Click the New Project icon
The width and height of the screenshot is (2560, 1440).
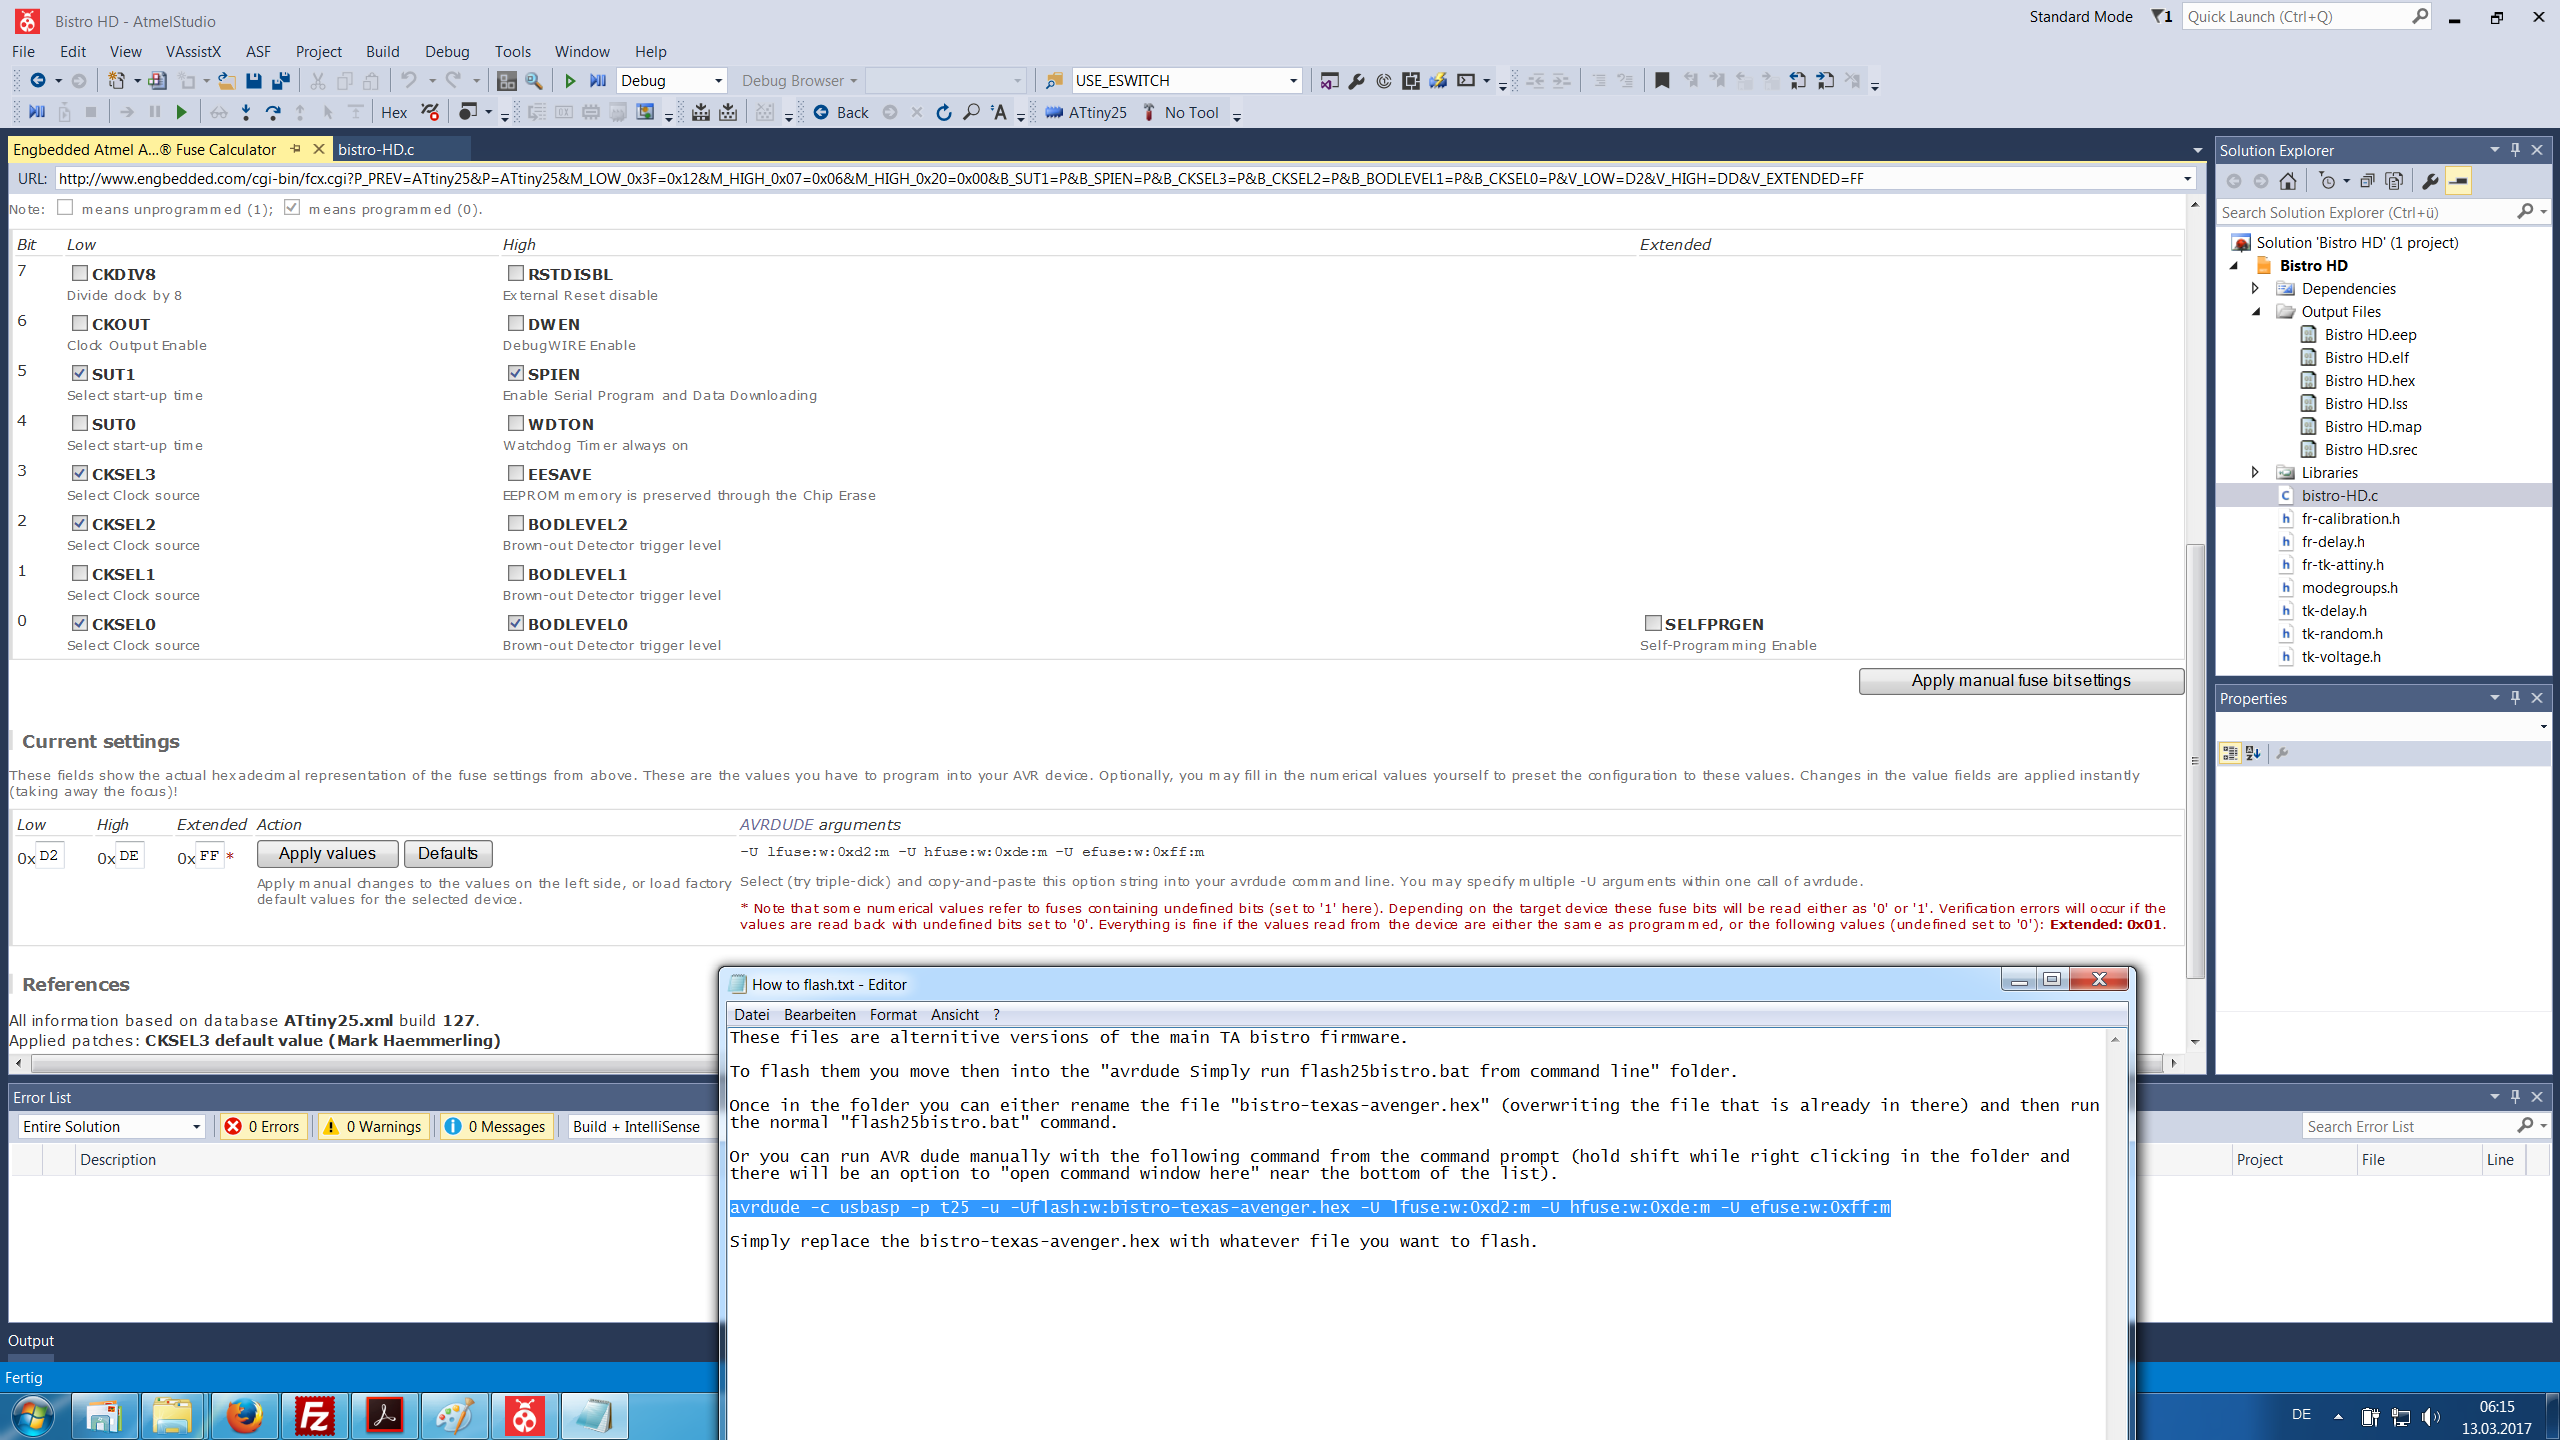[x=117, y=81]
